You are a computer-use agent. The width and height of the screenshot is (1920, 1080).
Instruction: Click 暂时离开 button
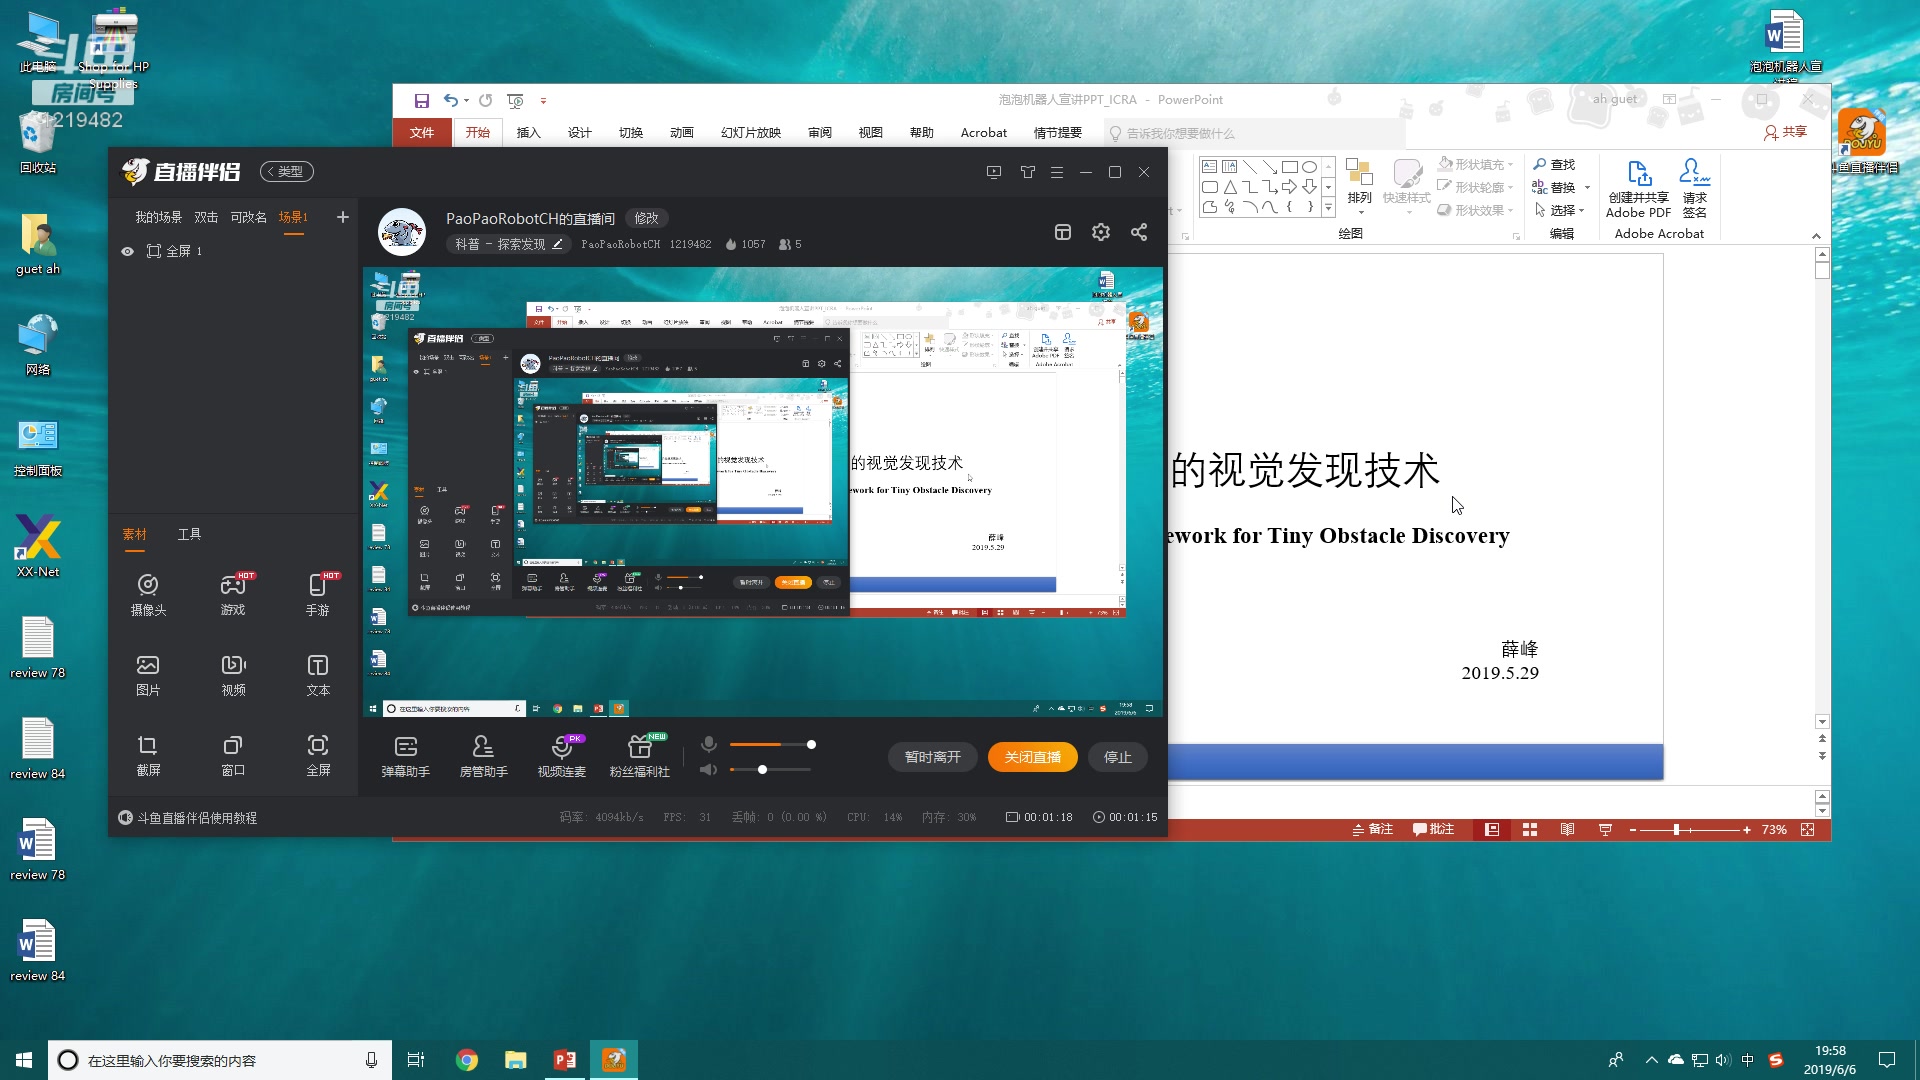(x=932, y=757)
